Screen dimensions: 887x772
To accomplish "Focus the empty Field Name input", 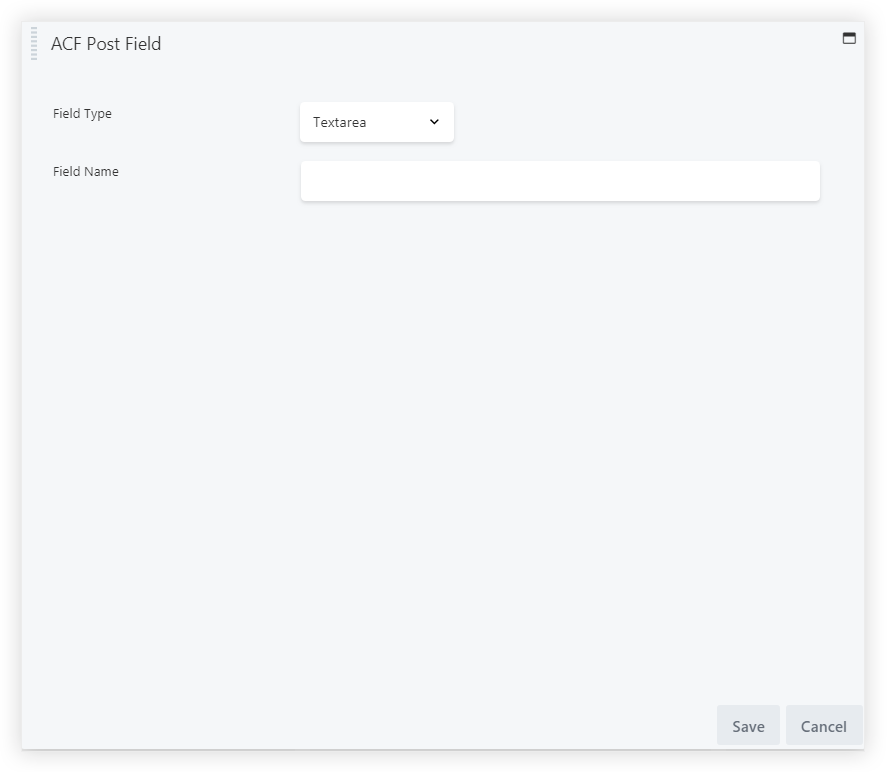I will 560,181.
